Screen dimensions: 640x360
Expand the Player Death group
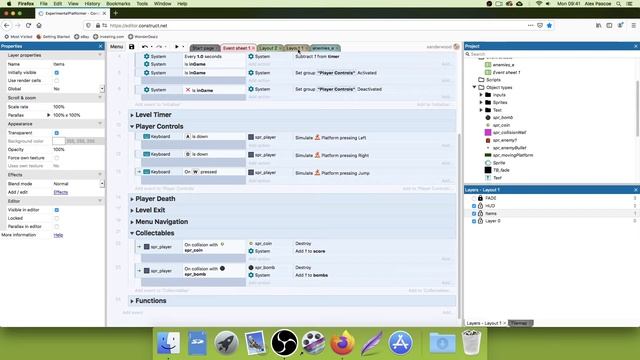[x=132, y=199]
